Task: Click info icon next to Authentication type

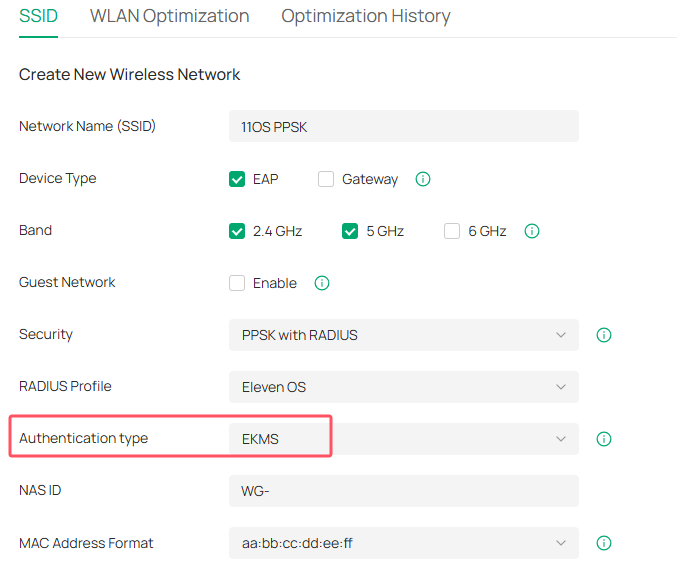Action: point(604,439)
